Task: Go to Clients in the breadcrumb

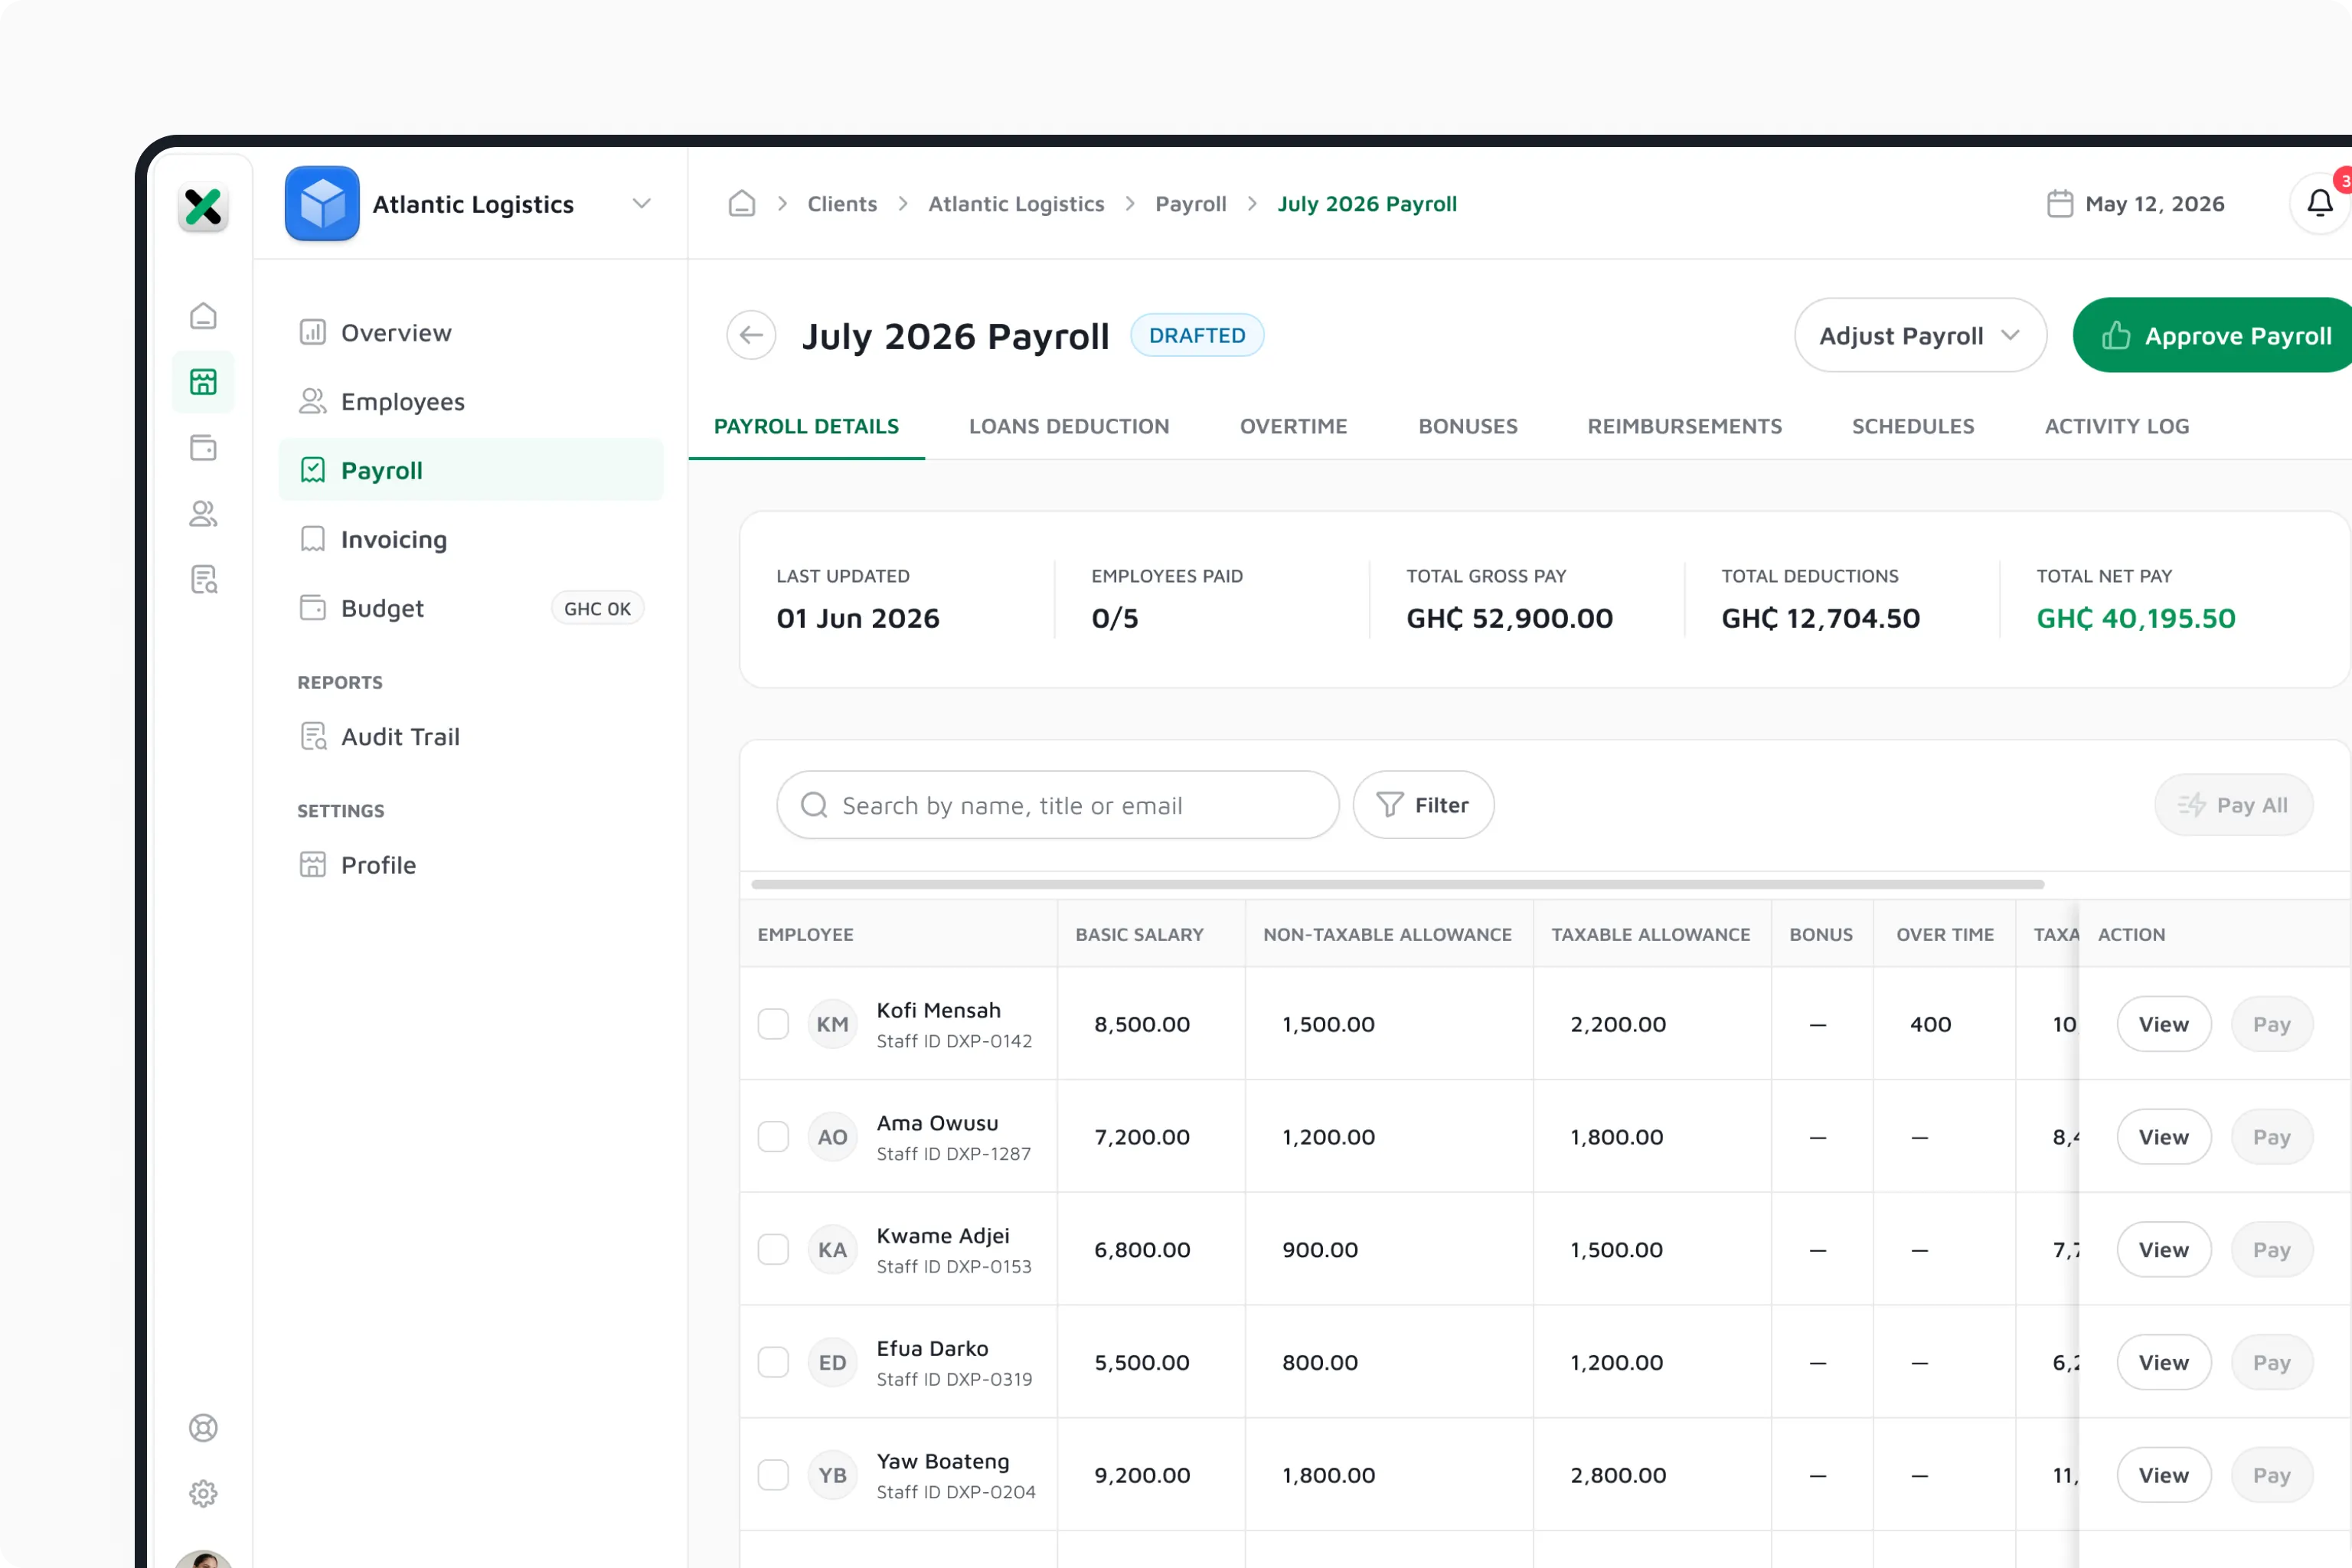Action: point(842,204)
